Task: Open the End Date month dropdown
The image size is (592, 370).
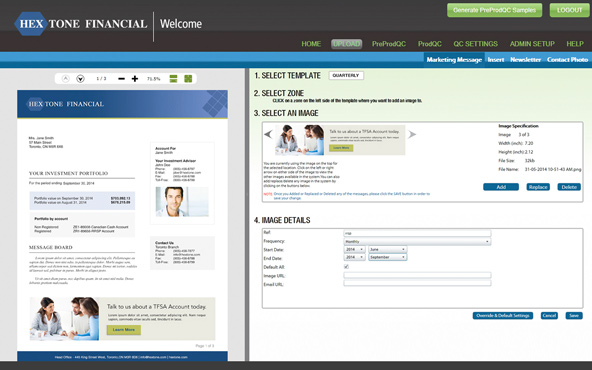Action: tap(387, 257)
